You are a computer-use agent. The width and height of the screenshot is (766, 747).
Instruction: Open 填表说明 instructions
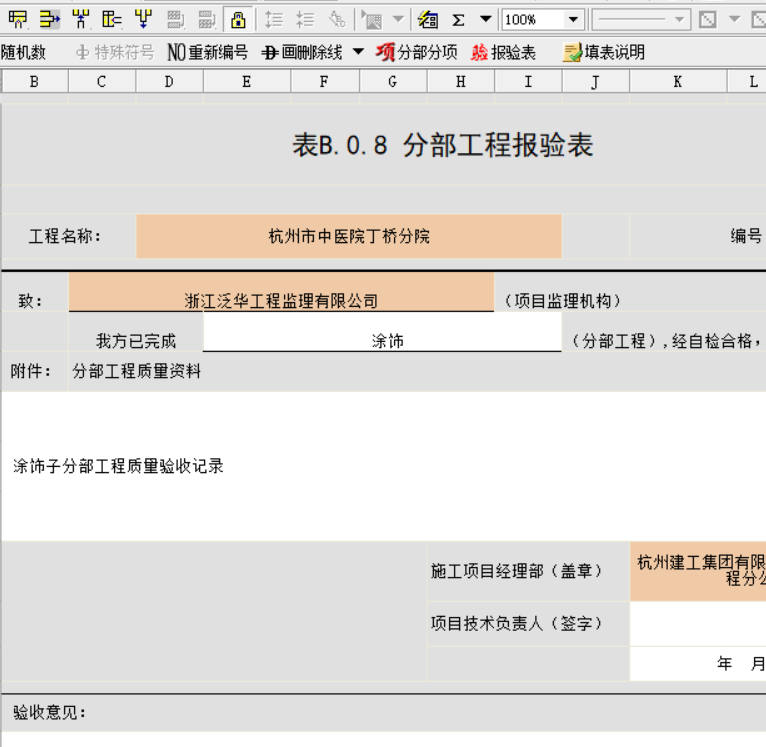pyautogui.click(x=603, y=52)
